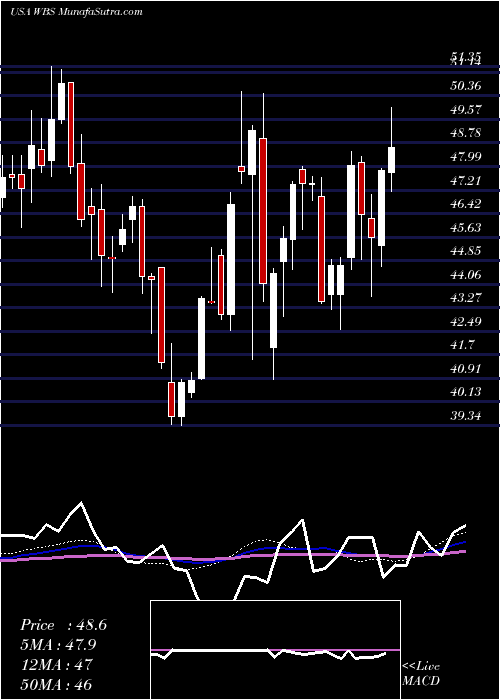Image resolution: width=500 pixels, height=700 pixels.
Task: Click the 50.36 price axis label
Action: click(466, 85)
